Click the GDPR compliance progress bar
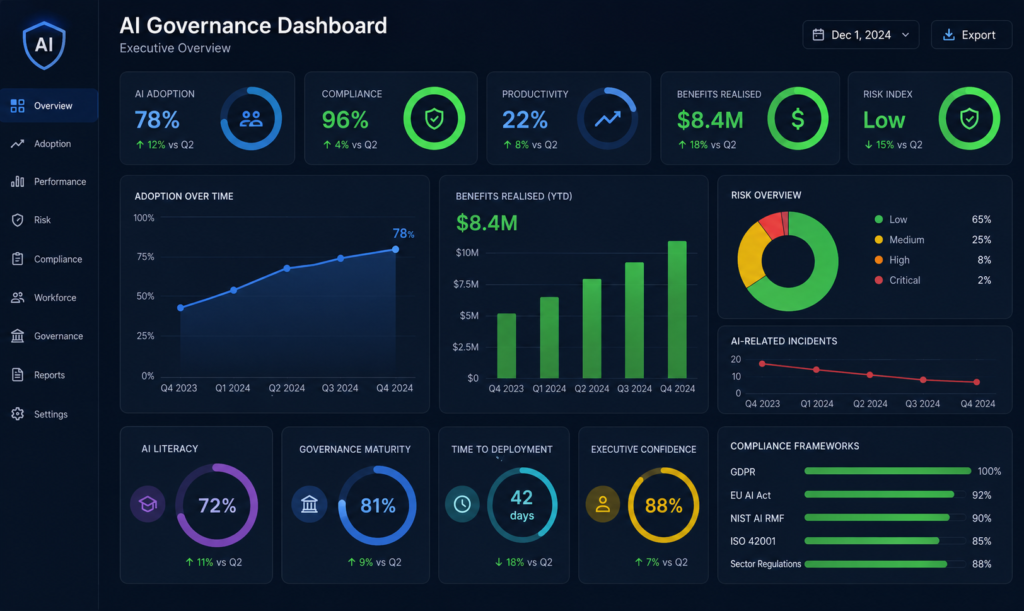Screen dimensions: 1024x611 [888, 471]
